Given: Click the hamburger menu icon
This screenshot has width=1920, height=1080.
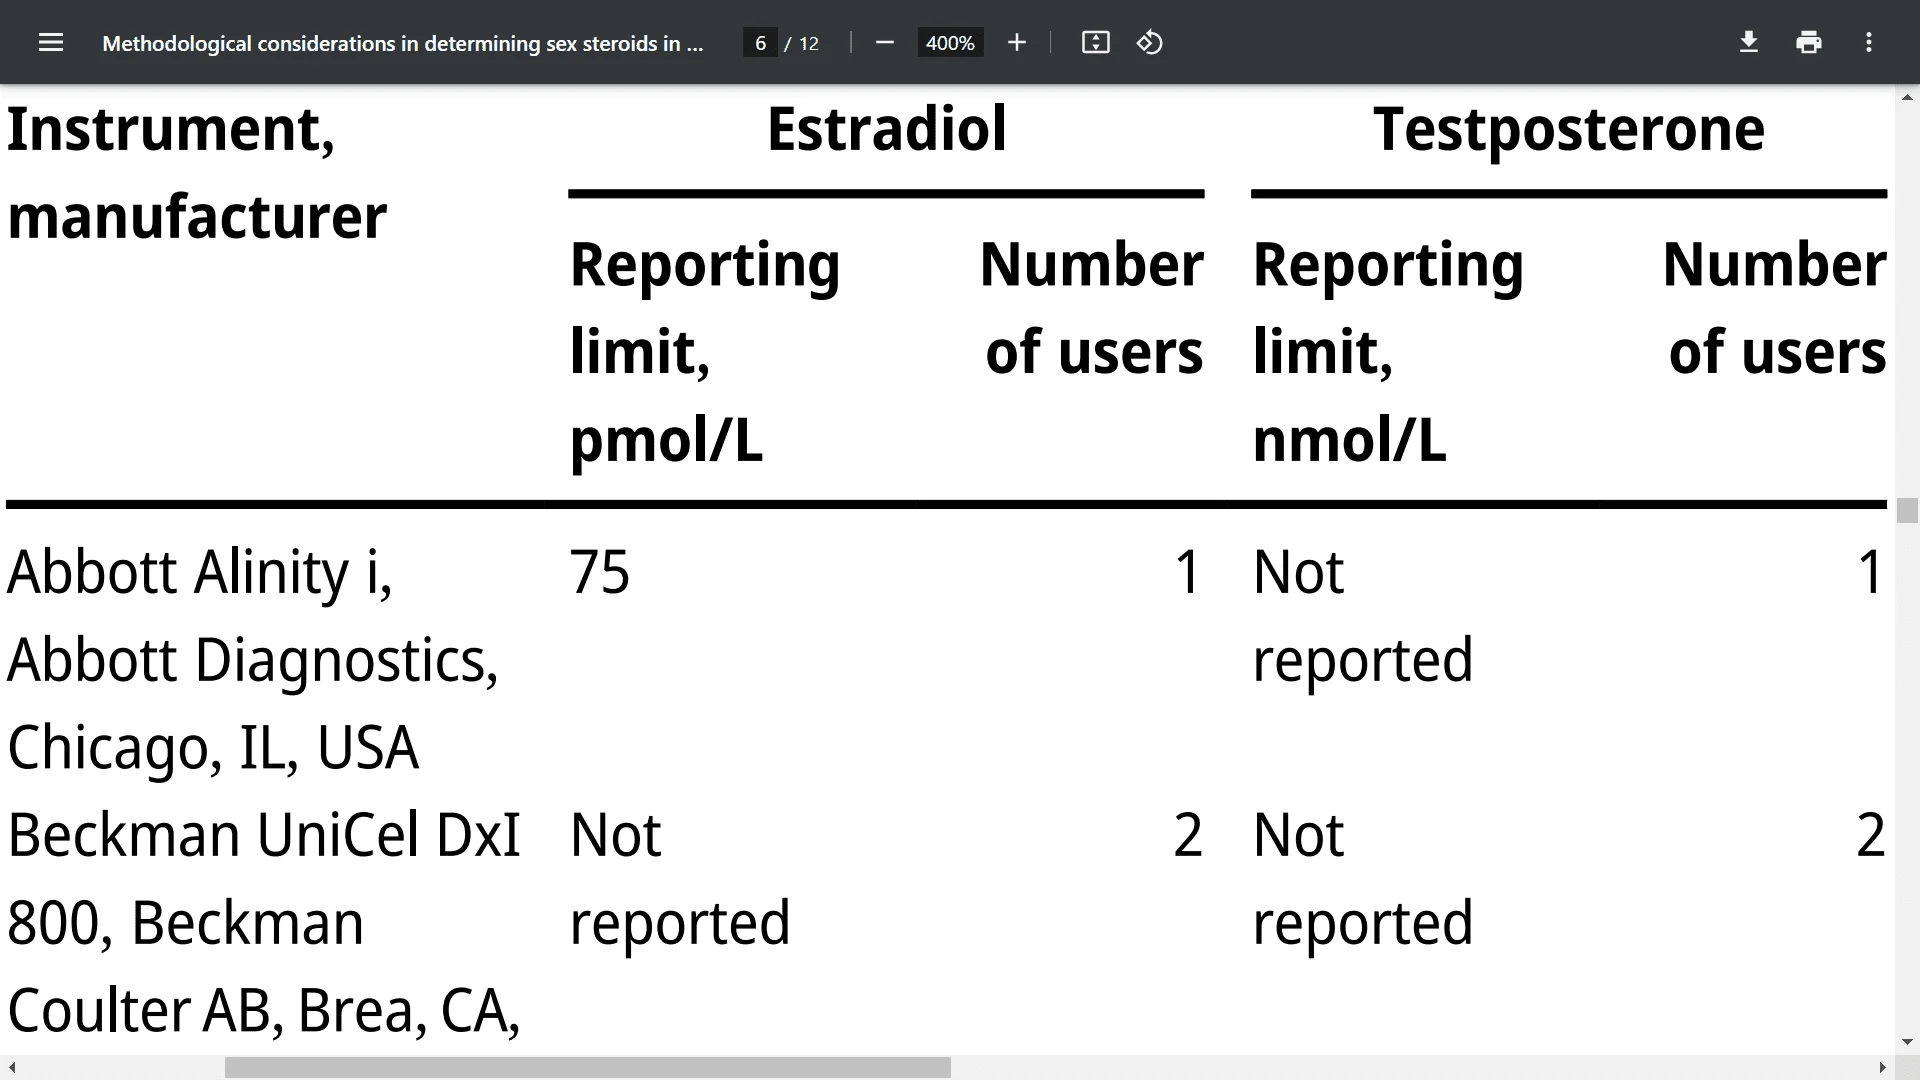Looking at the screenshot, I should (x=50, y=42).
